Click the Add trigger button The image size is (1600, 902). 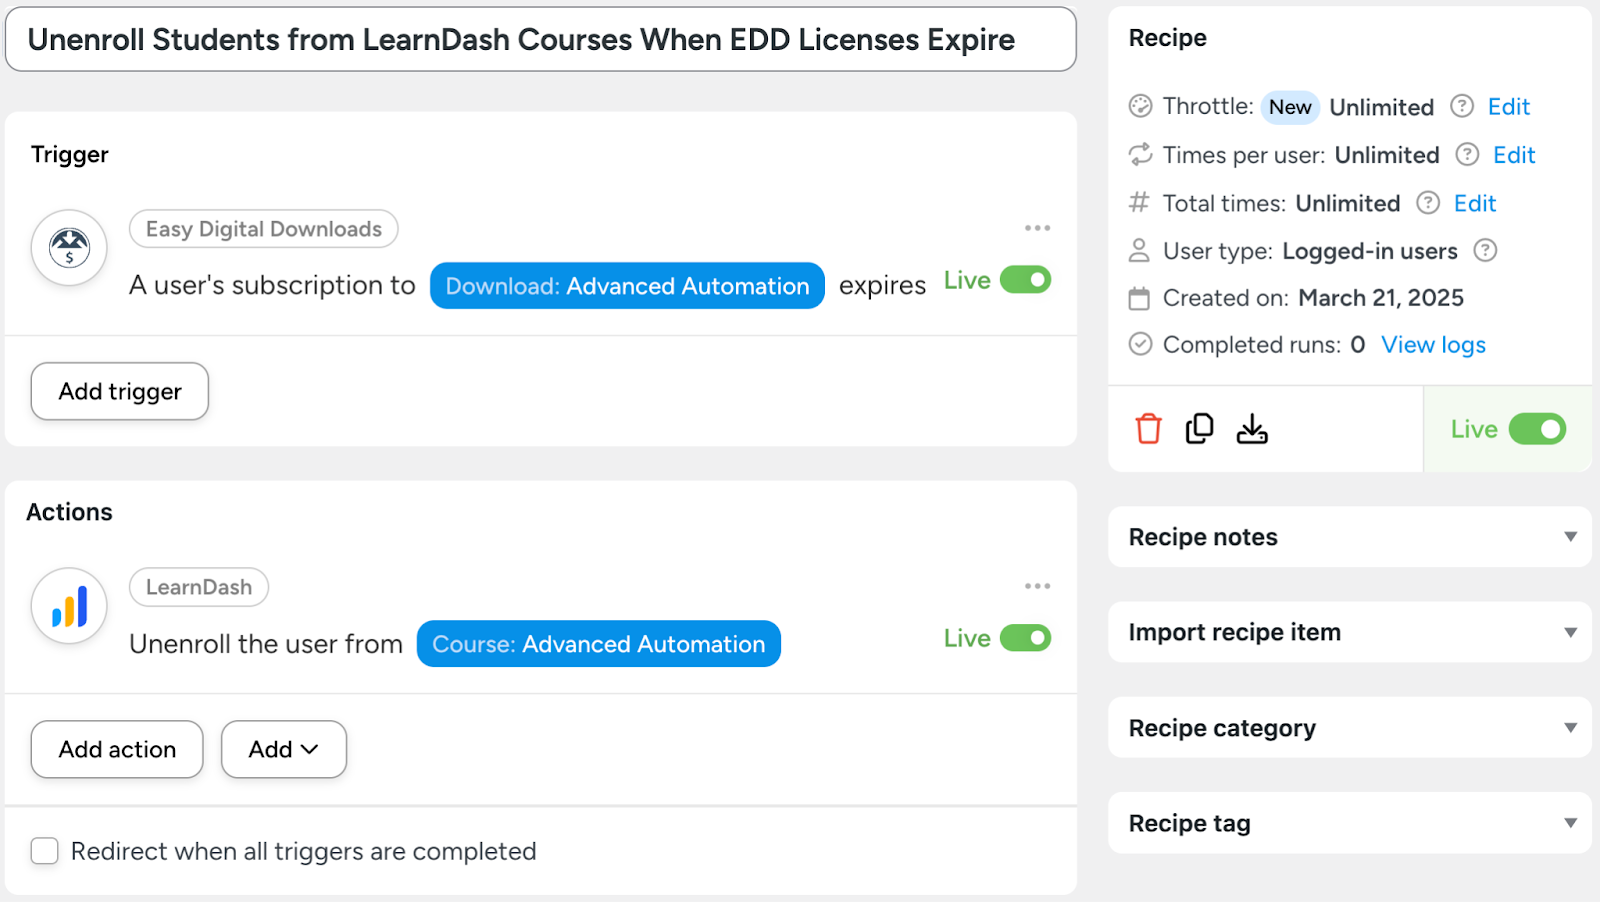coord(120,391)
